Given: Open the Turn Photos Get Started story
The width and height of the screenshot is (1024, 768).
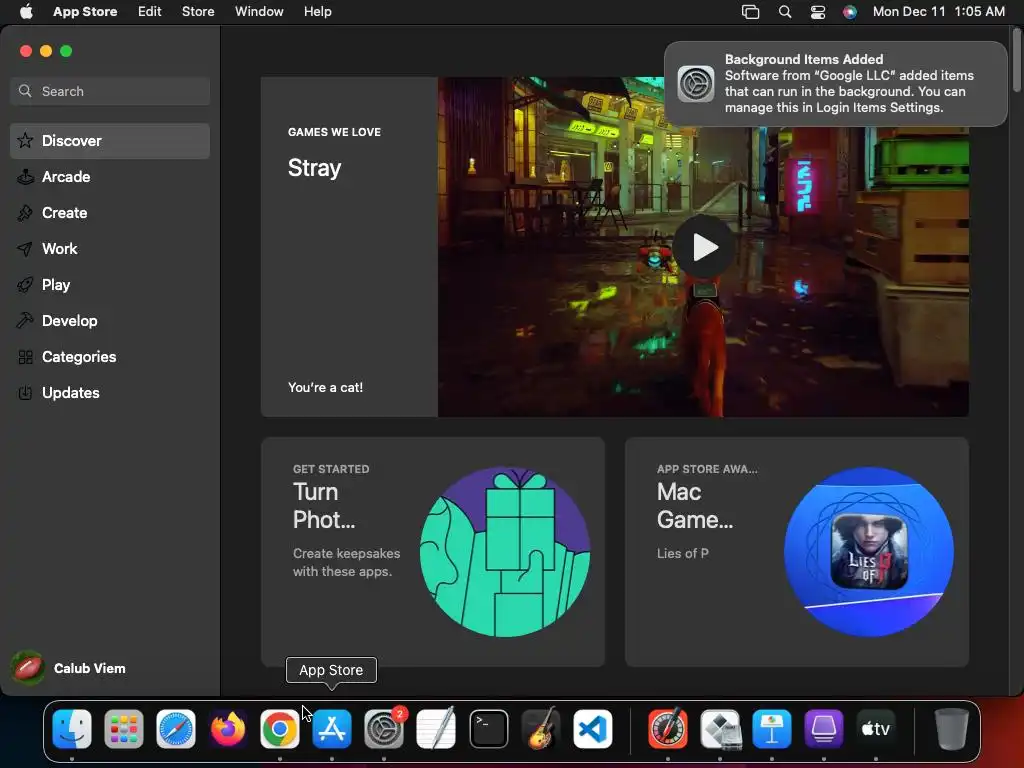Looking at the screenshot, I should coord(433,552).
